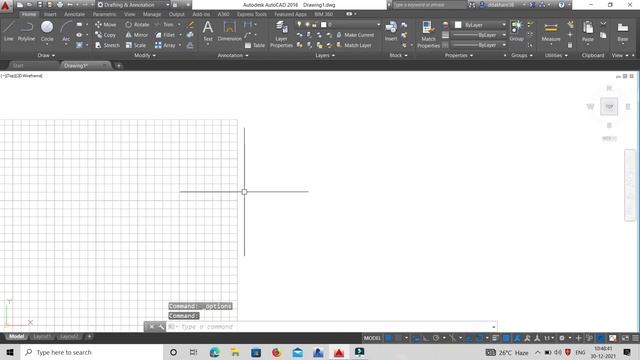Expand the Utilities panel

pyautogui.click(x=556, y=55)
